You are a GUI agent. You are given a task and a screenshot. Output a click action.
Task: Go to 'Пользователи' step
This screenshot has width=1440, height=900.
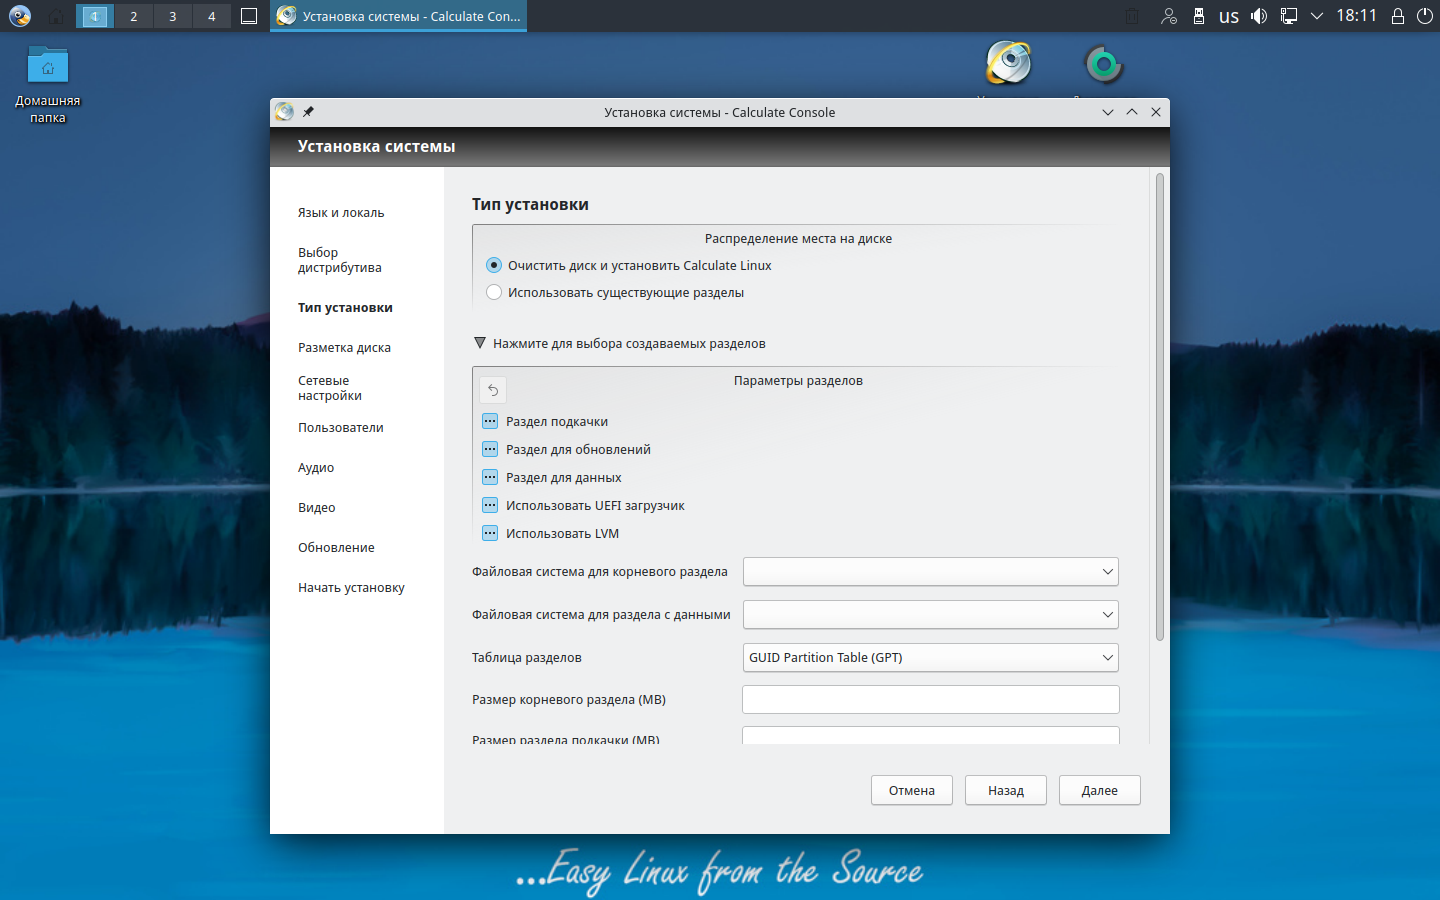pos(341,427)
